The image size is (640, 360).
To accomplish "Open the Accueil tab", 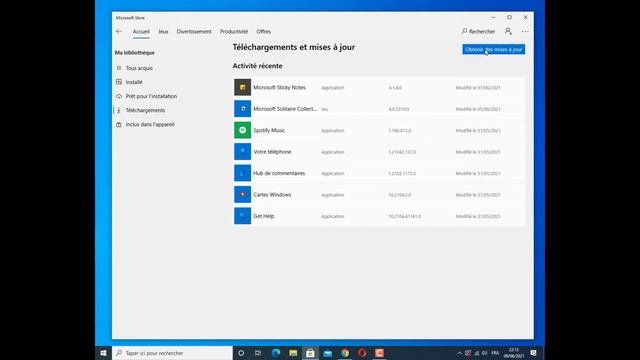I will tap(141, 31).
